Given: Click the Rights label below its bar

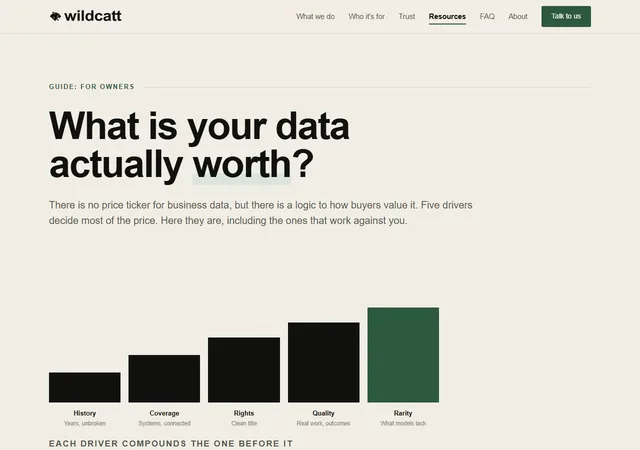Looking at the screenshot, I should pos(244,413).
